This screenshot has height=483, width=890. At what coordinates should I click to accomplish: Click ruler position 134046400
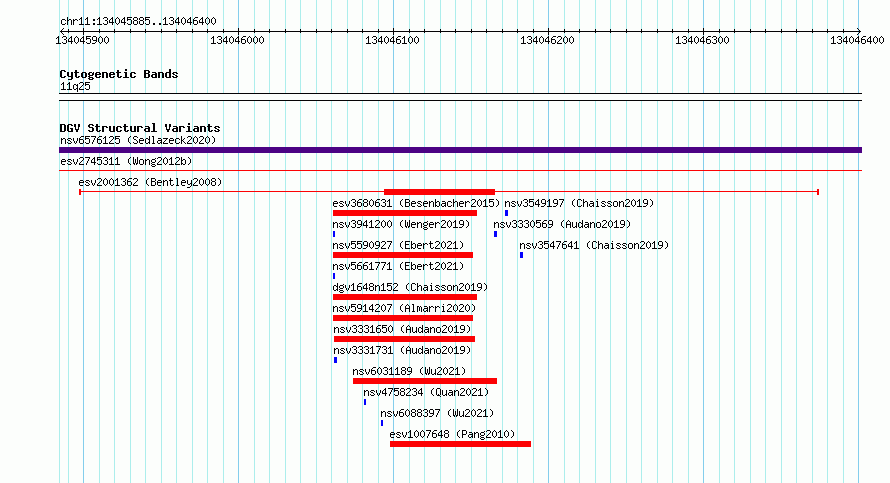tap(858, 40)
